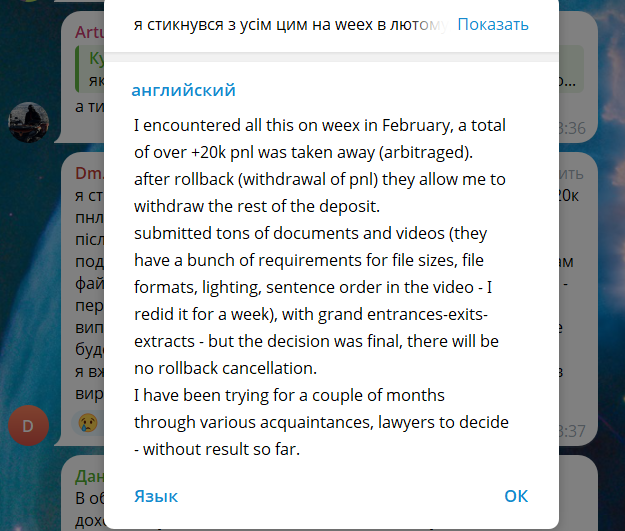Open sender name Дан in chat
The width and height of the screenshot is (625, 531).
(x=89, y=476)
